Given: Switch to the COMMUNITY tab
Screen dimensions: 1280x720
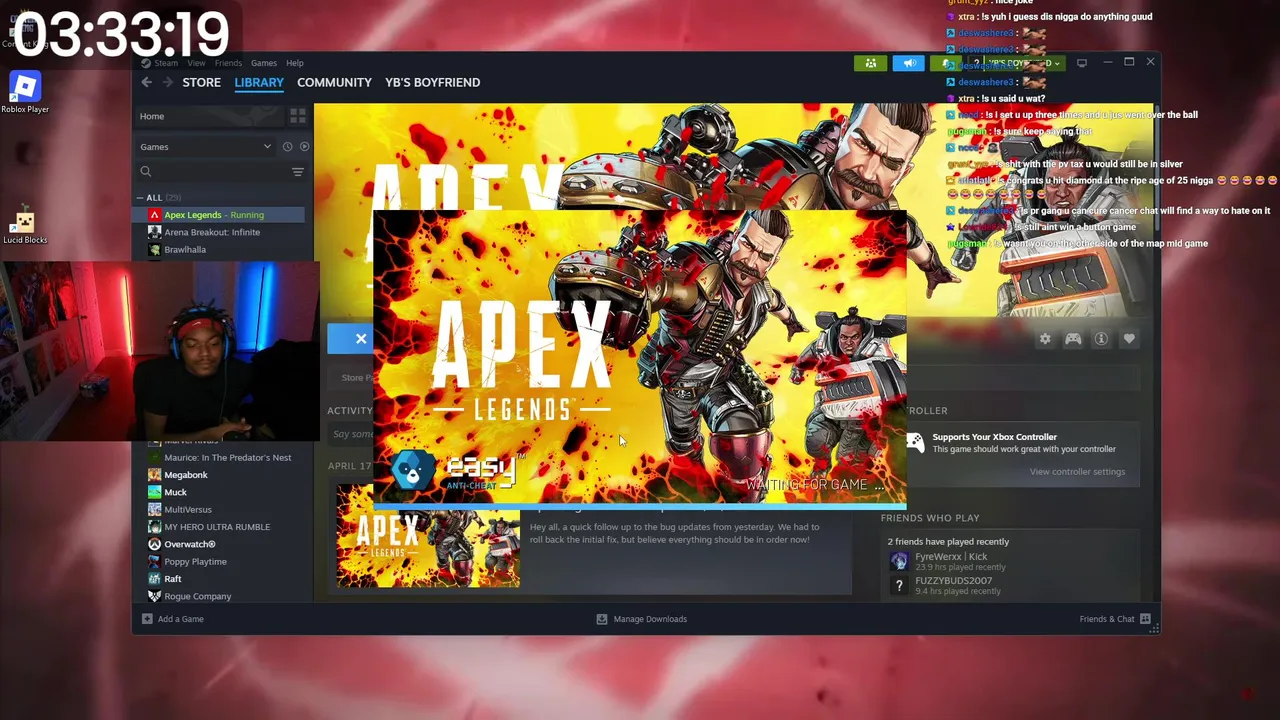Looking at the screenshot, I should click(334, 82).
